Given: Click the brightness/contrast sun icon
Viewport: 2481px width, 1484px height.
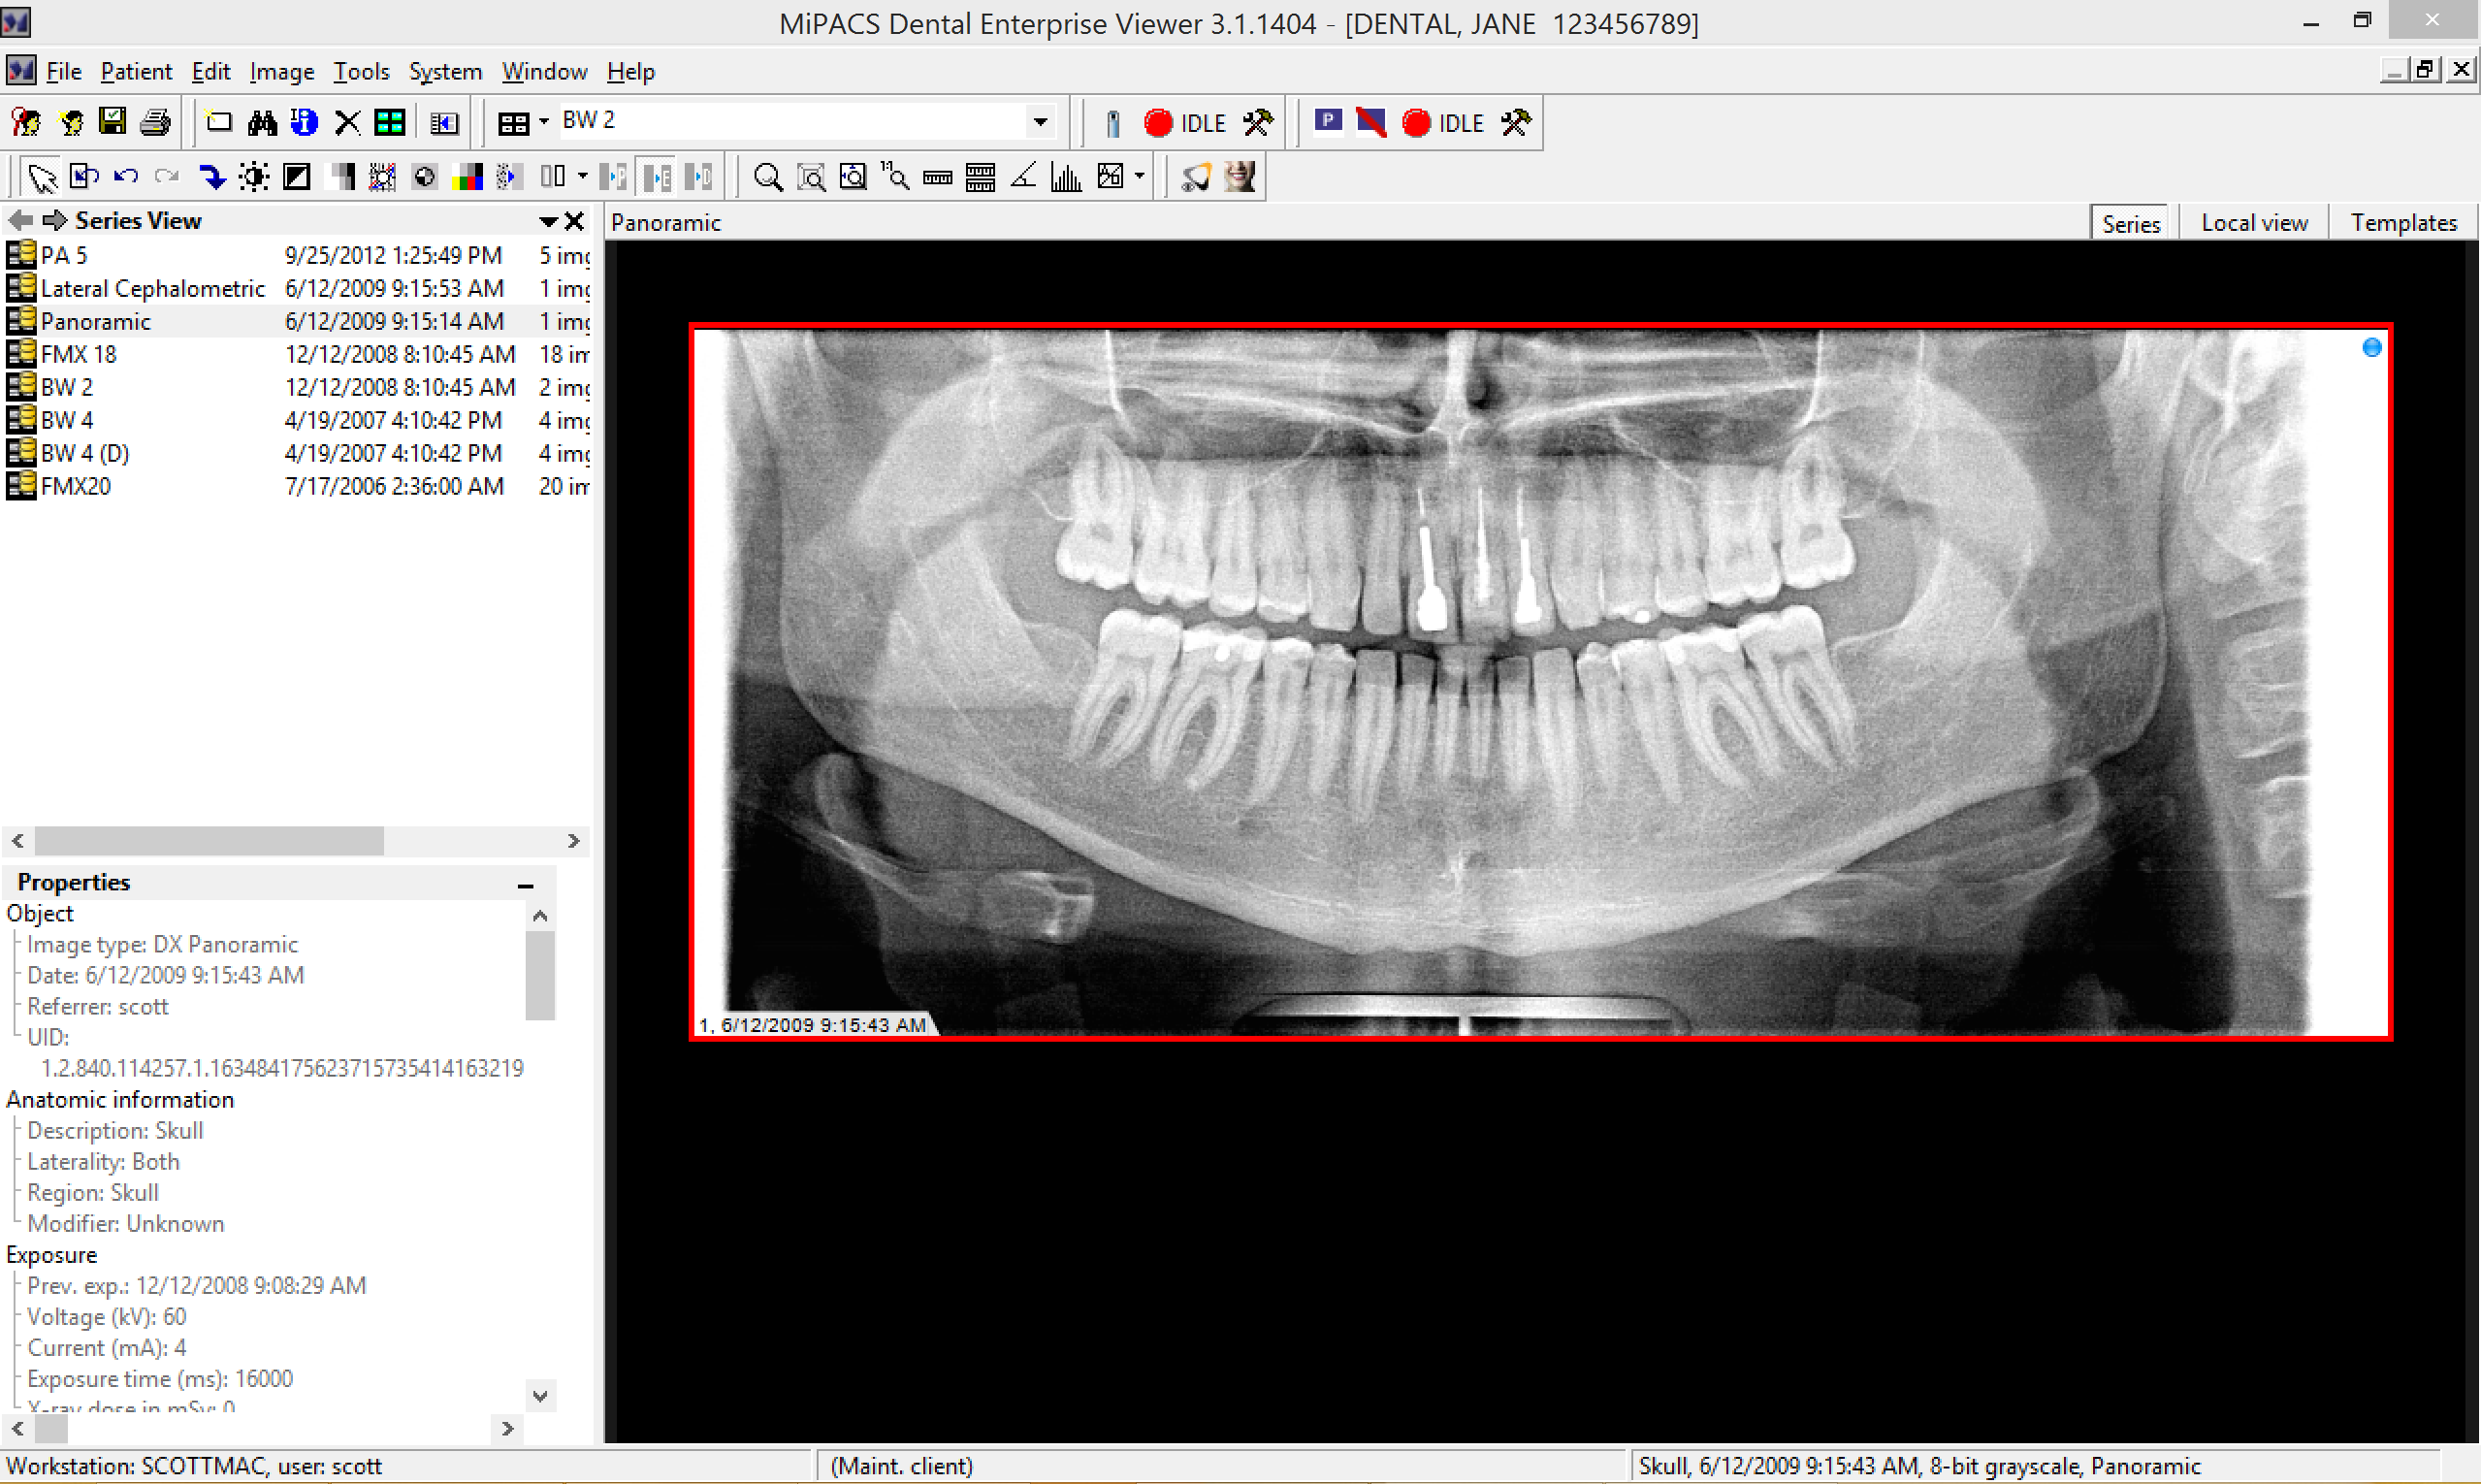Looking at the screenshot, I should click(x=254, y=177).
